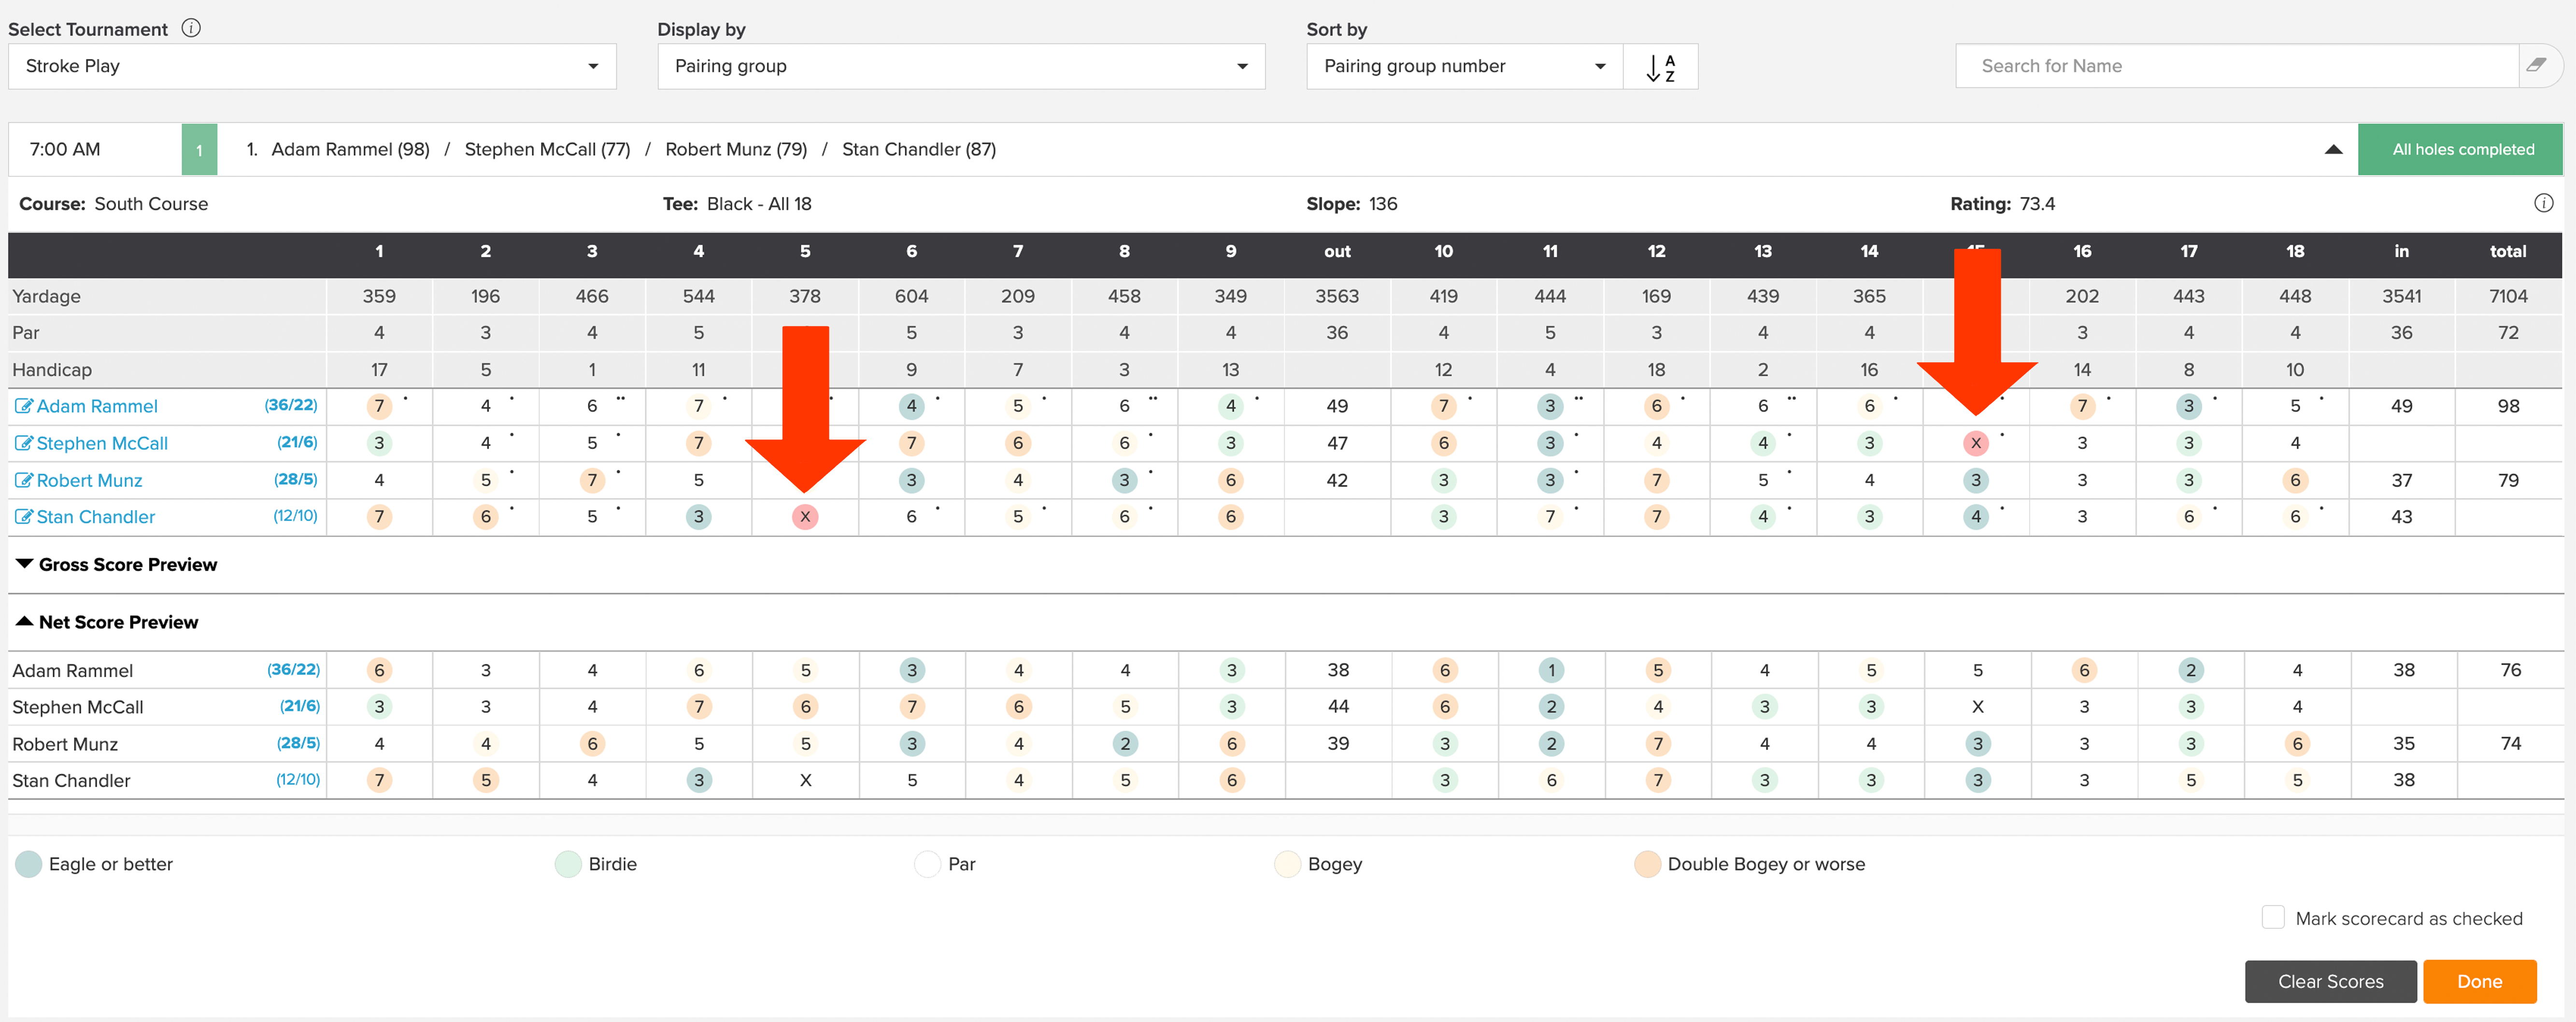
Task: Click the edit icon next to Stephen McCall
Action: (x=23, y=443)
